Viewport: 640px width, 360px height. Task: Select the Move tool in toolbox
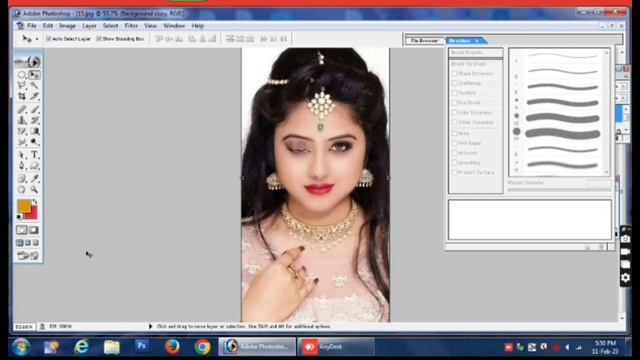(x=34, y=75)
